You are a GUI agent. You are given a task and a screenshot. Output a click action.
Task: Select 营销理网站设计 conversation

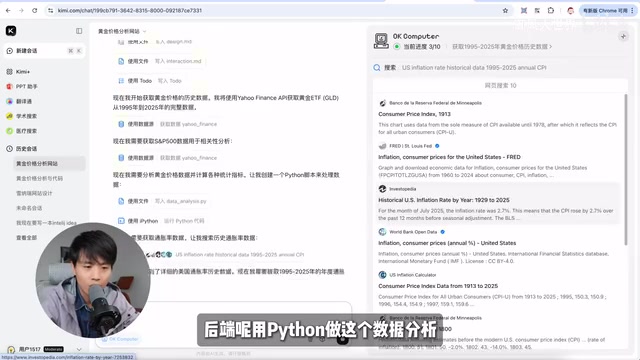[34, 193]
